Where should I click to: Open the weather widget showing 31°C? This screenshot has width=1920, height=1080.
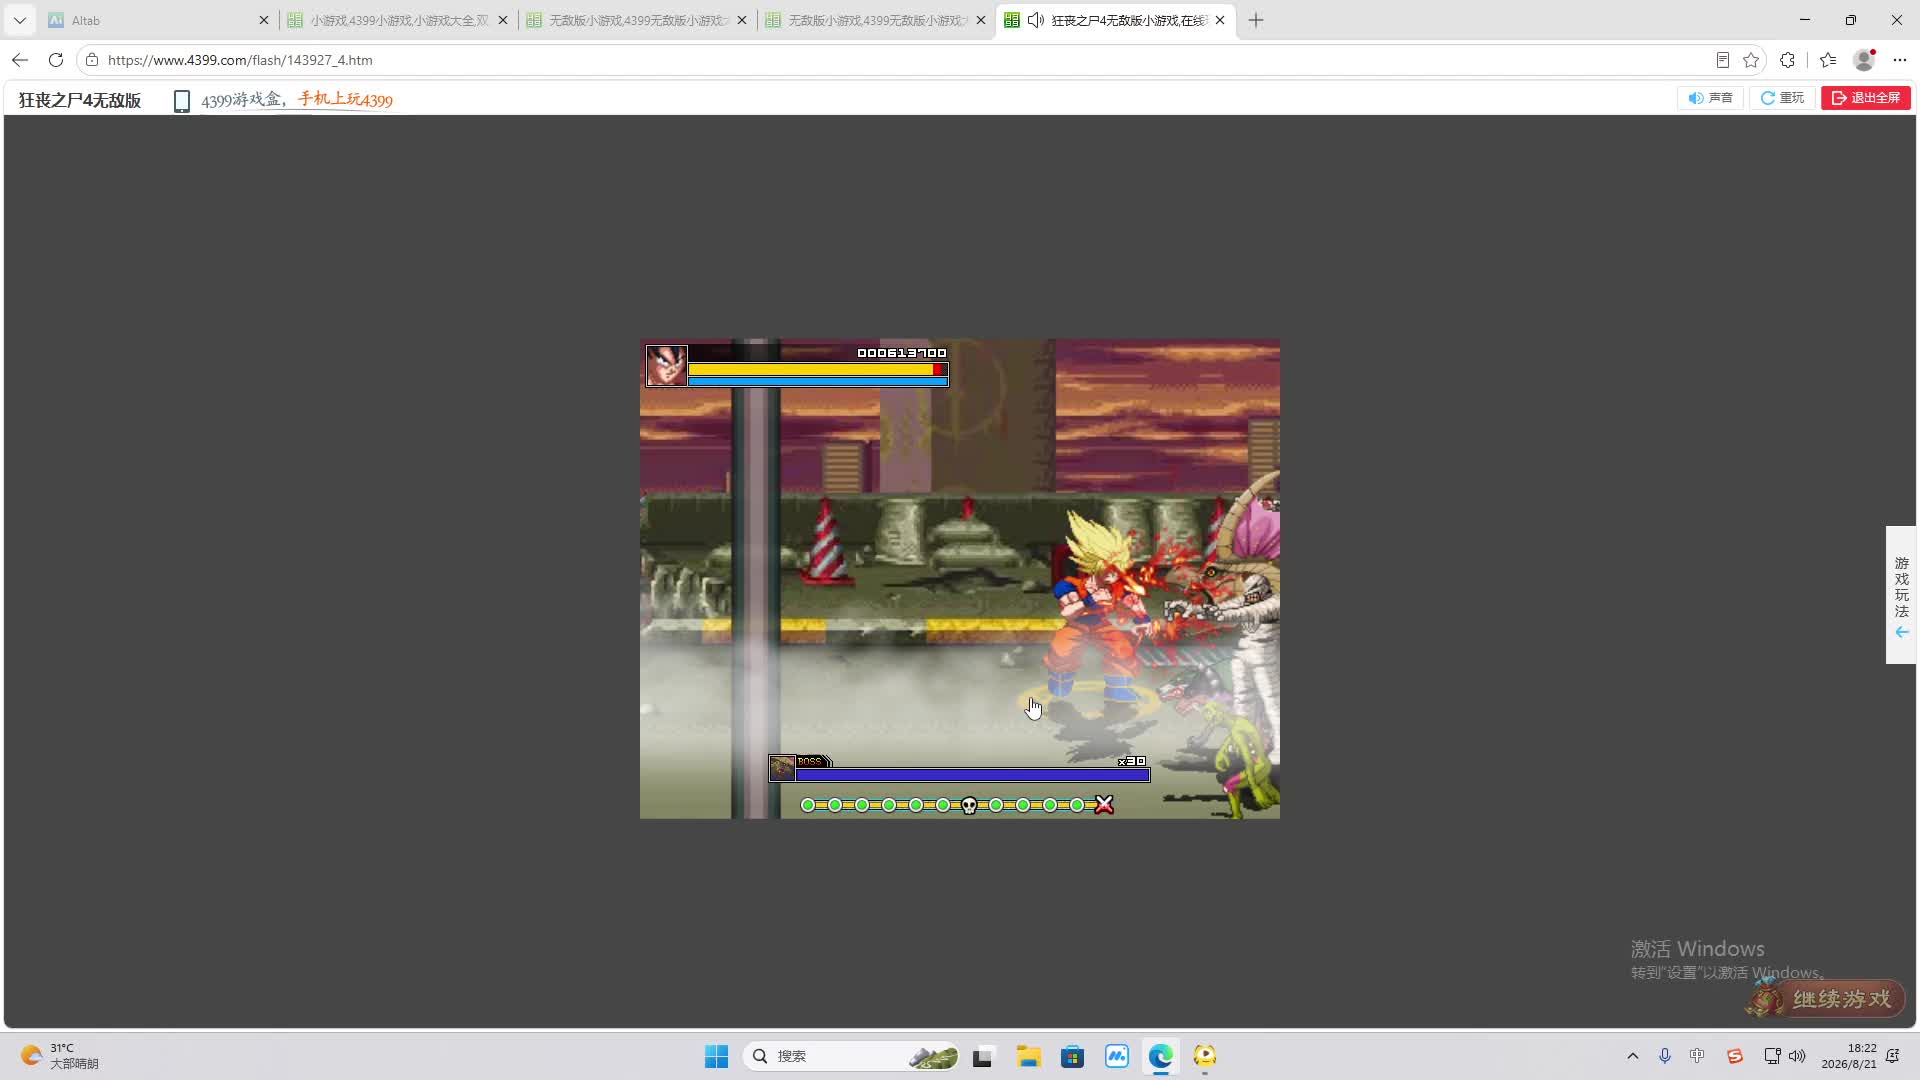point(60,1056)
